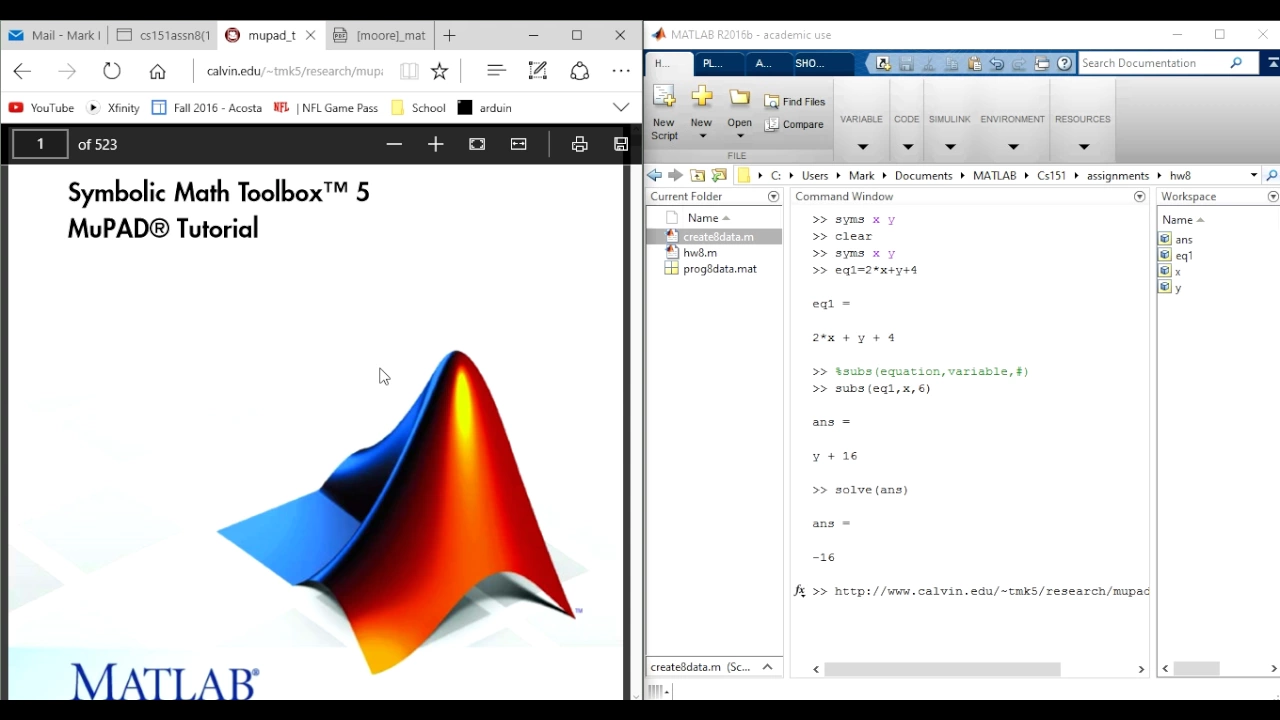
Task: Click the Command Window horizontal scrollbar
Action: tap(941, 669)
